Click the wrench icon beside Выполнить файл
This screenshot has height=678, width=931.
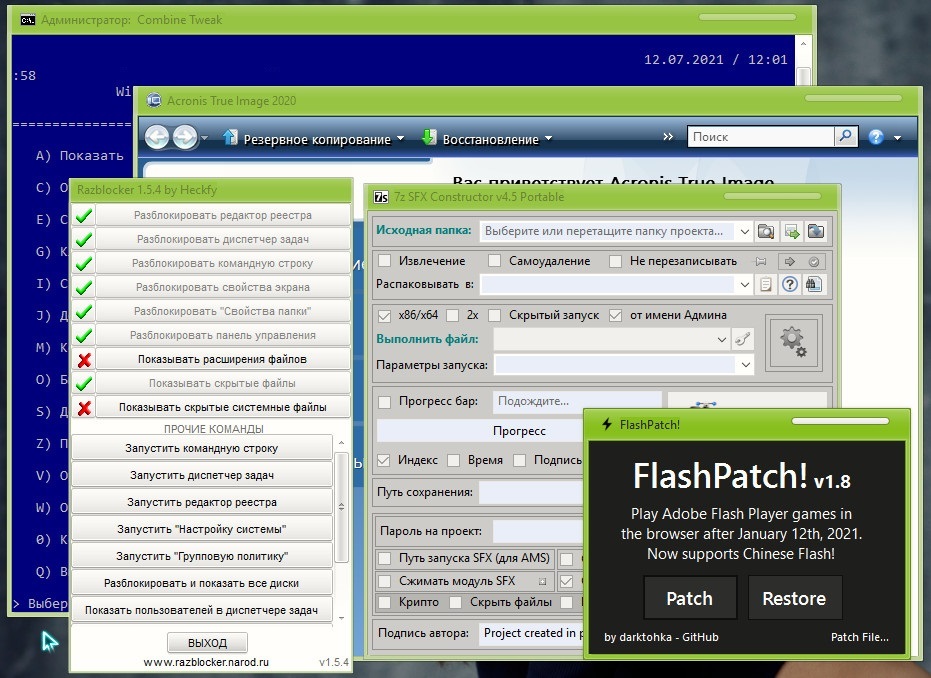tap(742, 340)
